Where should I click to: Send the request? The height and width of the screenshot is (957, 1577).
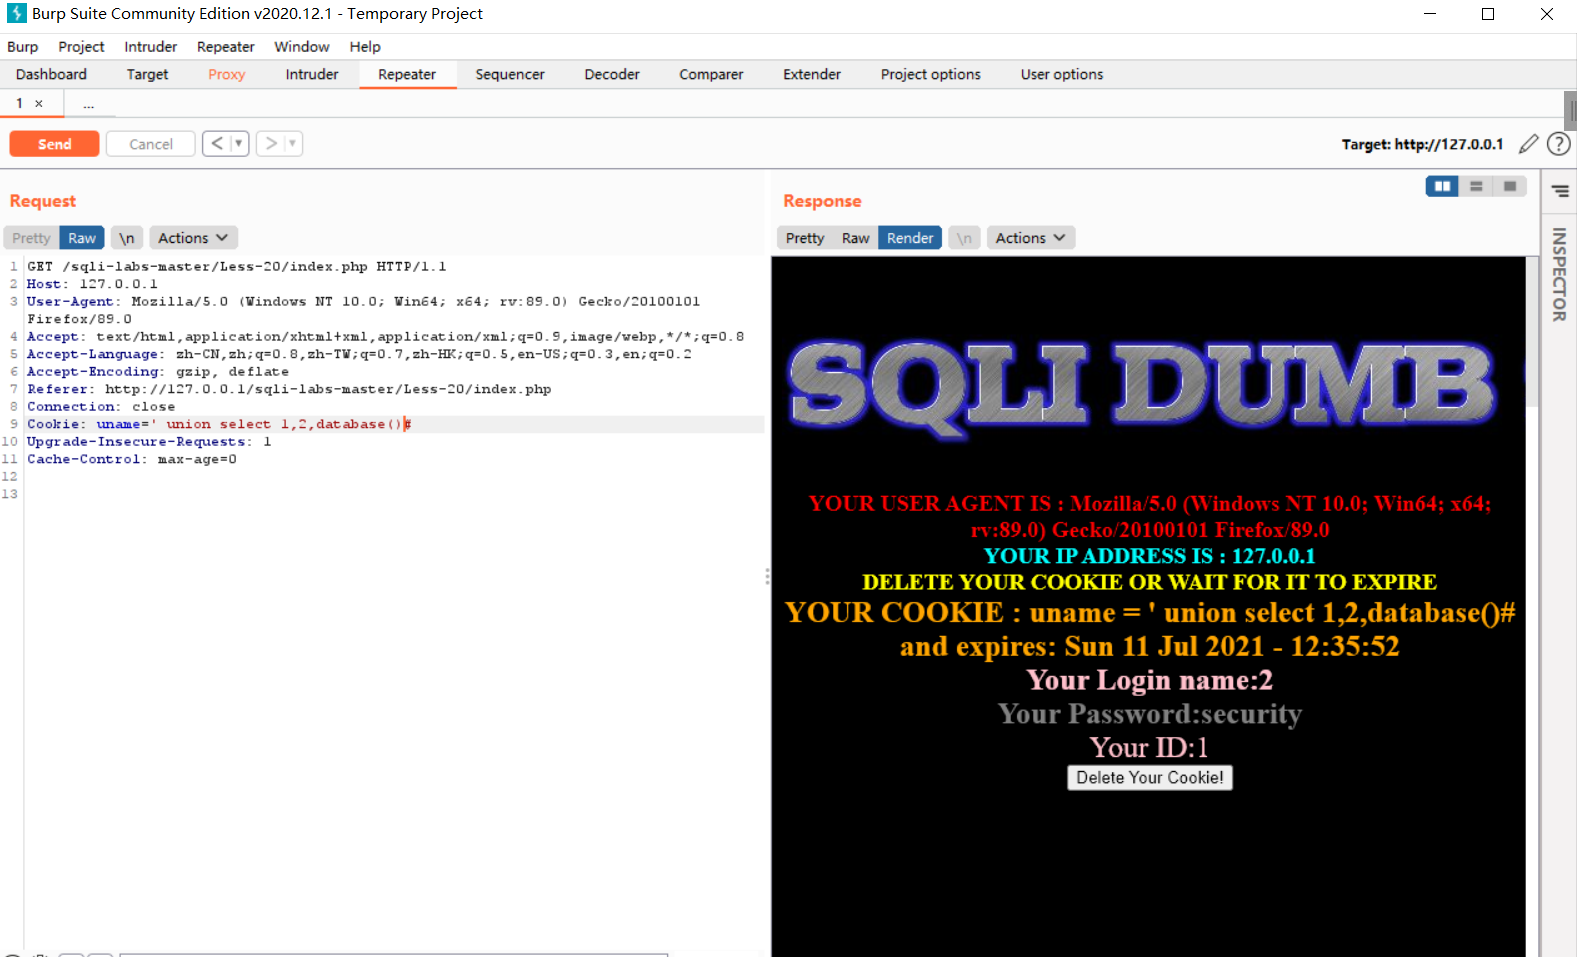pos(55,144)
